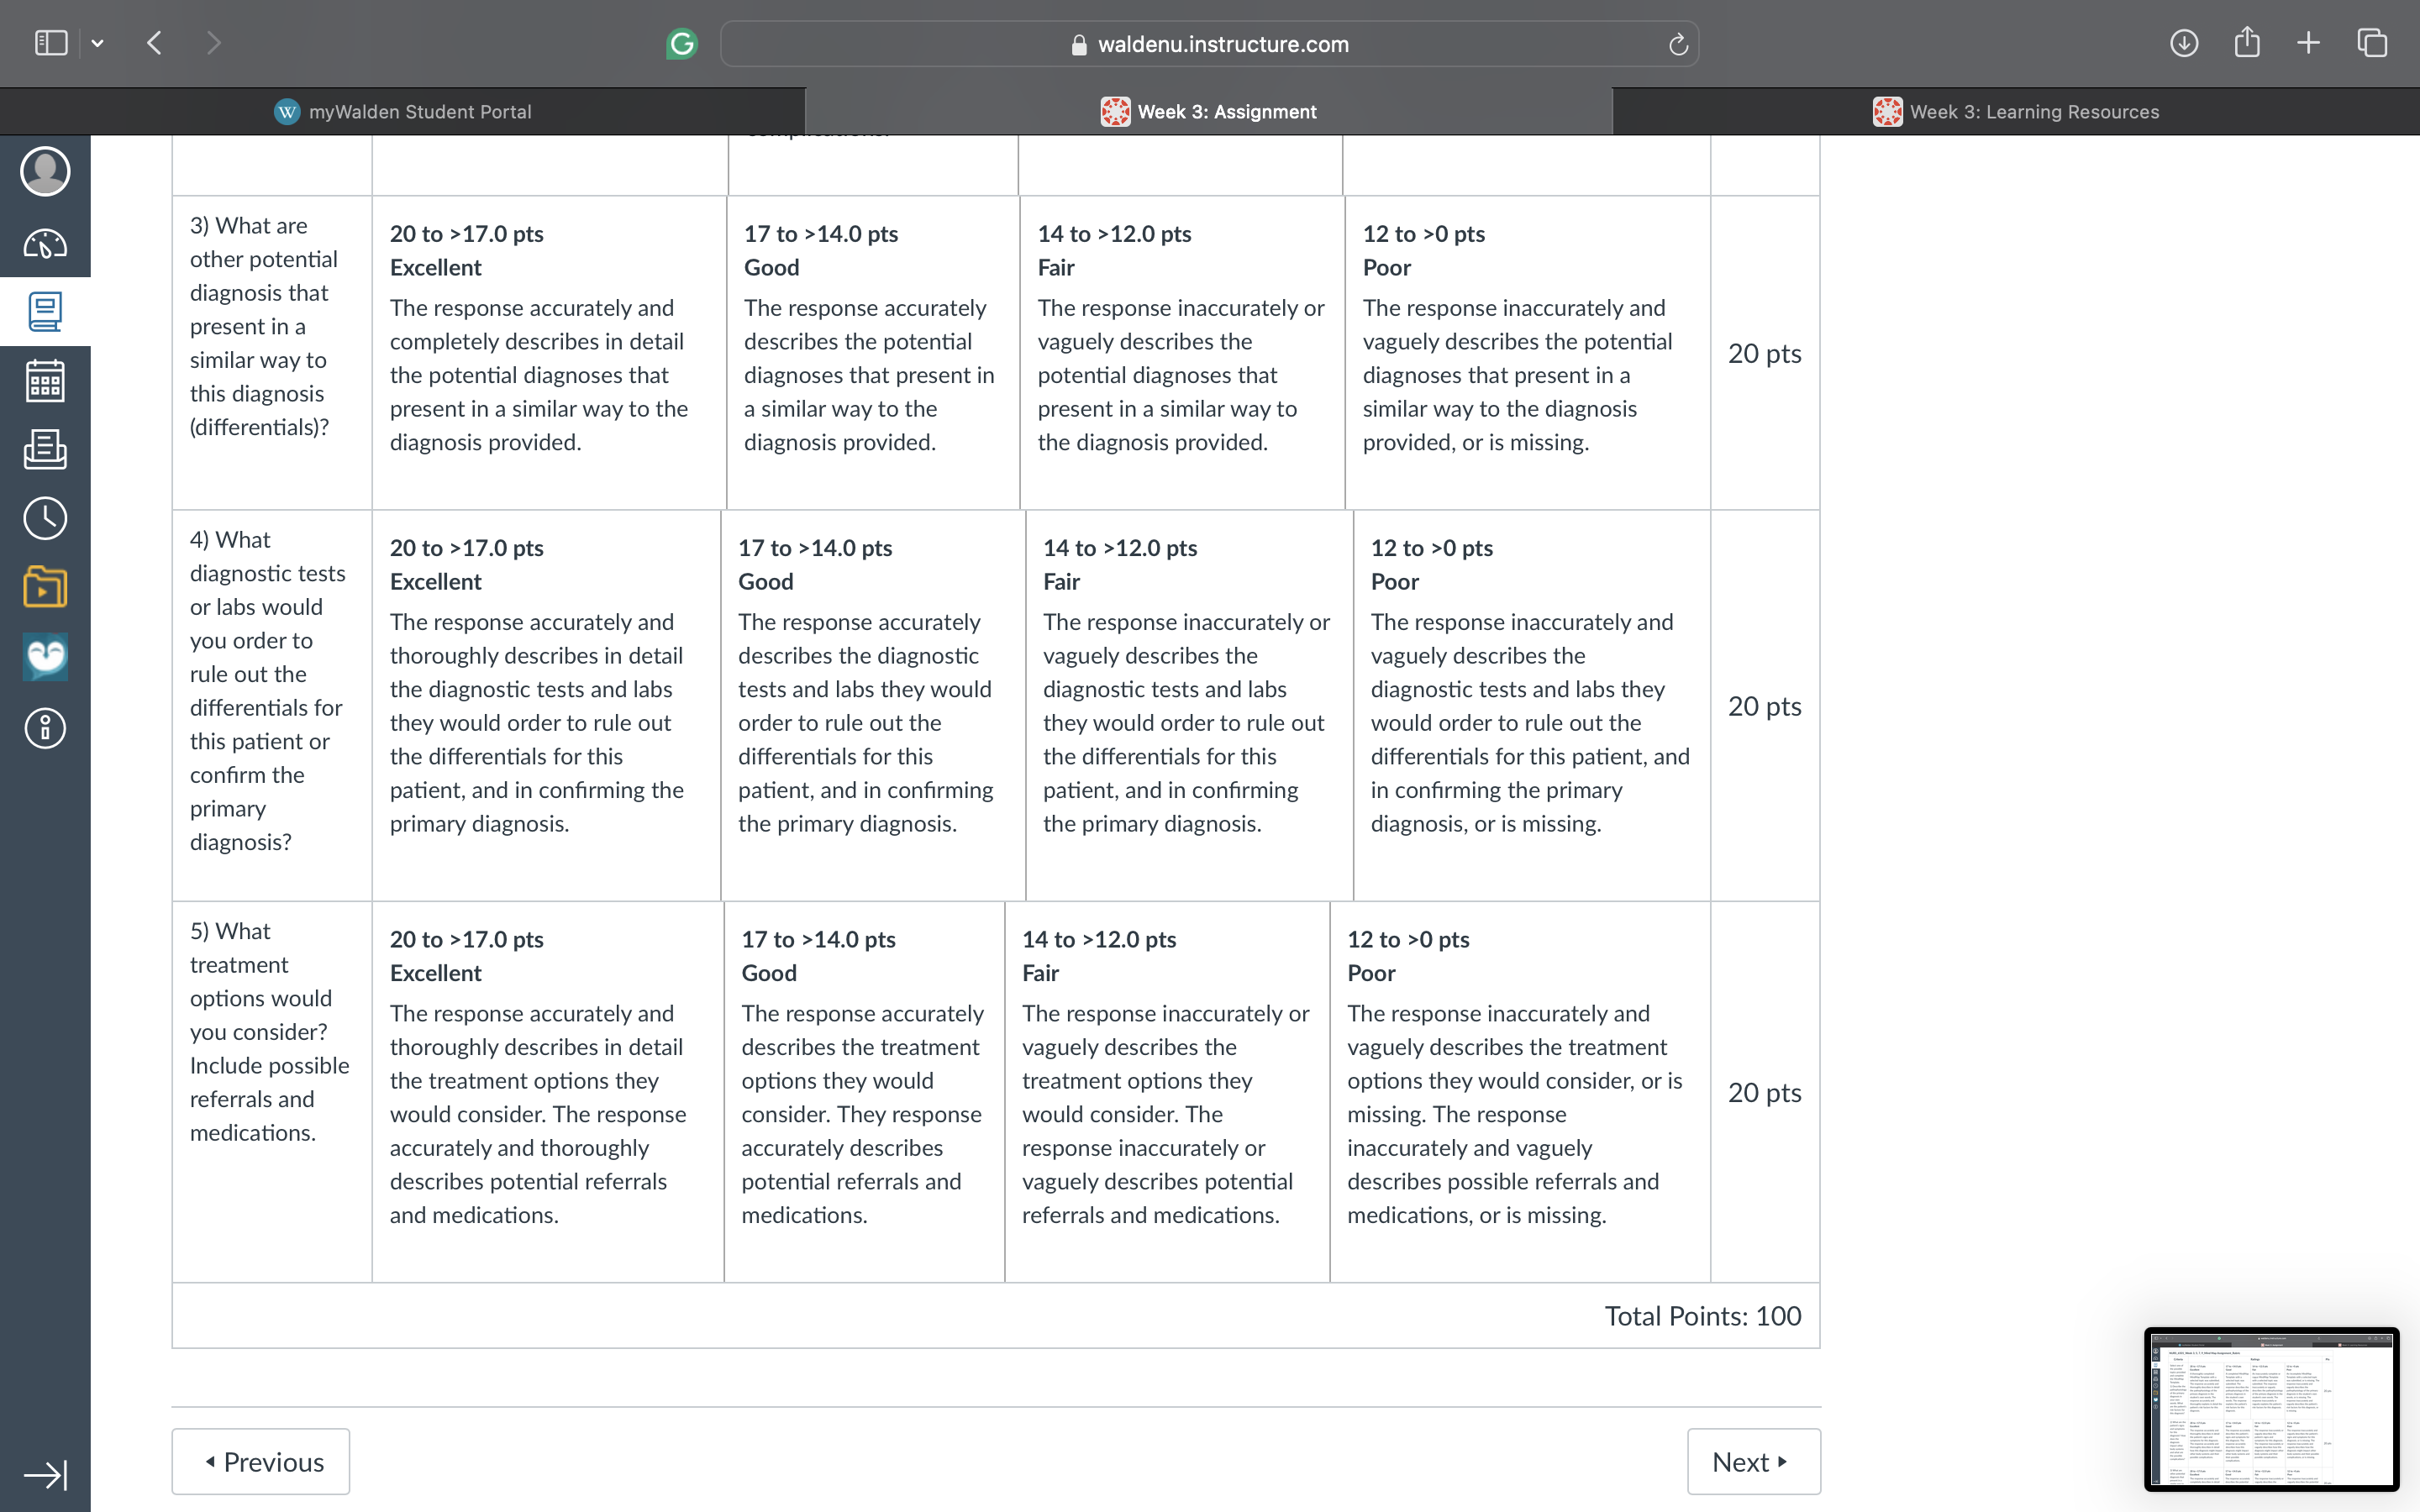
Task: Switch to myWalden Student Portal tab
Action: (403, 111)
